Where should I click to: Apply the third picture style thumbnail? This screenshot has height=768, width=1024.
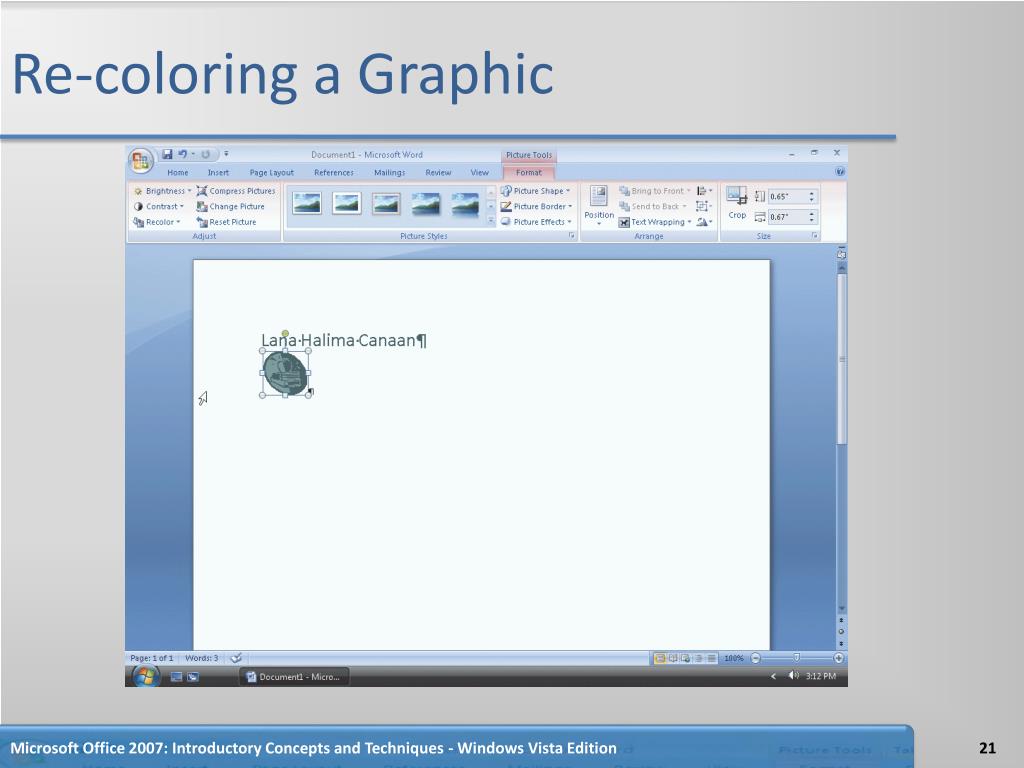click(386, 203)
